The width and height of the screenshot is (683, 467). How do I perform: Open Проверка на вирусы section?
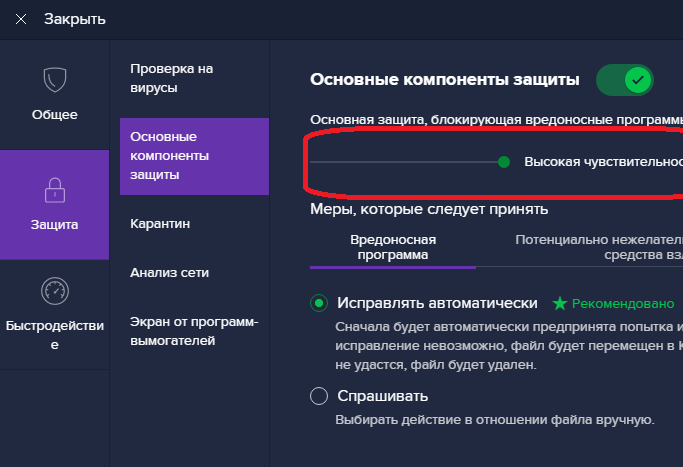pyautogui.click(x=172, y=78)
